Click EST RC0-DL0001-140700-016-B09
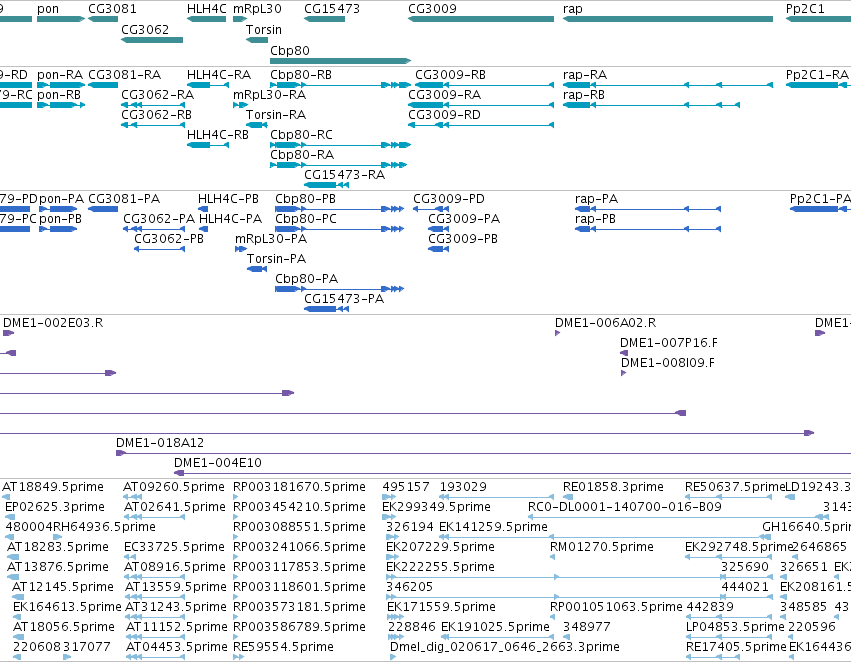This screenshot has height=662, width=851. click(x=625, y=507)
